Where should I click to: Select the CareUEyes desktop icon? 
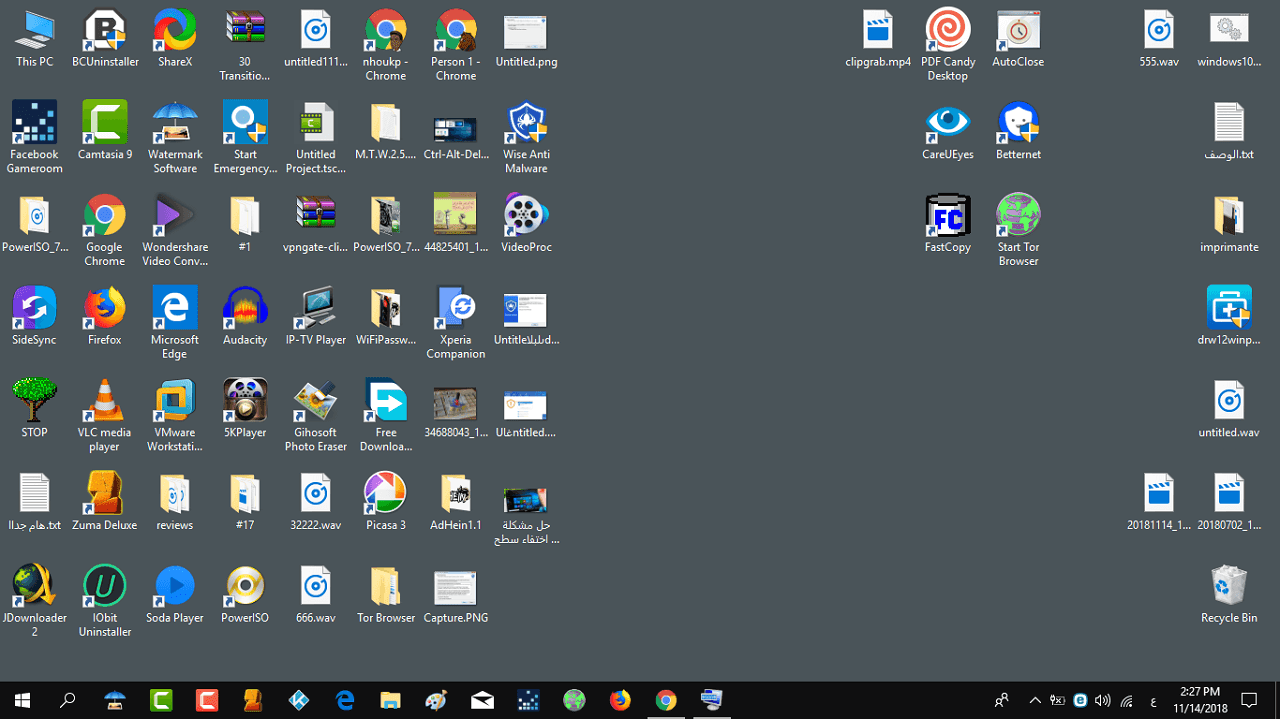(x=948, y=132)
